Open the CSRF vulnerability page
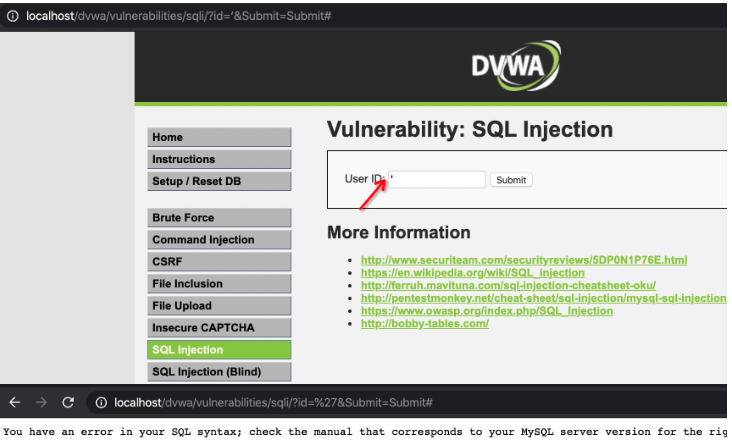 click(219, 261)
